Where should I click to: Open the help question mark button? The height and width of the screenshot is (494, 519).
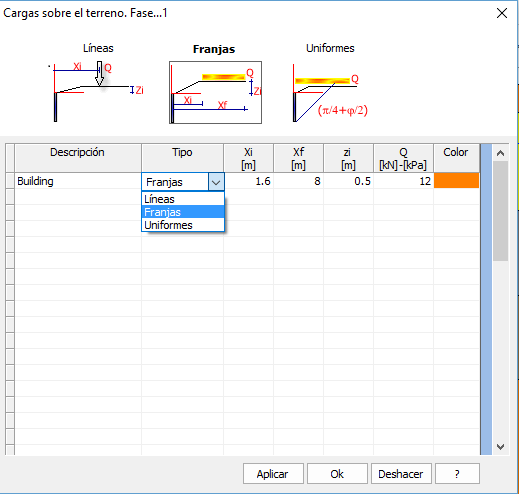457,473
